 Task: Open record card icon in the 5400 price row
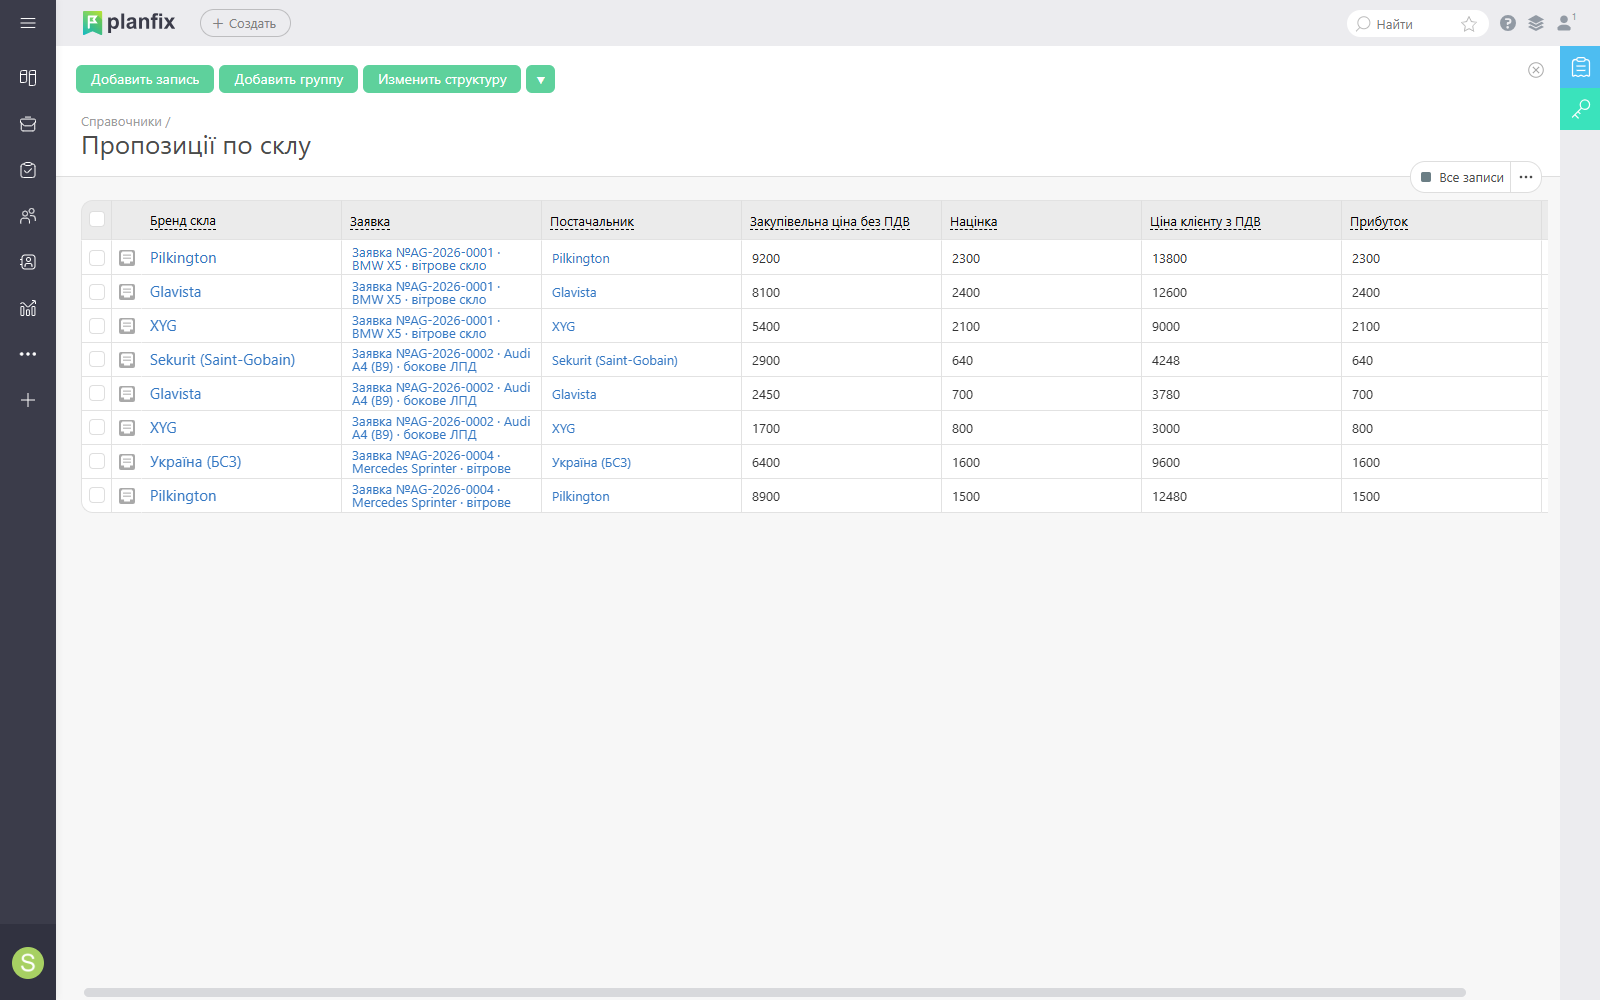tap(127, 326)
